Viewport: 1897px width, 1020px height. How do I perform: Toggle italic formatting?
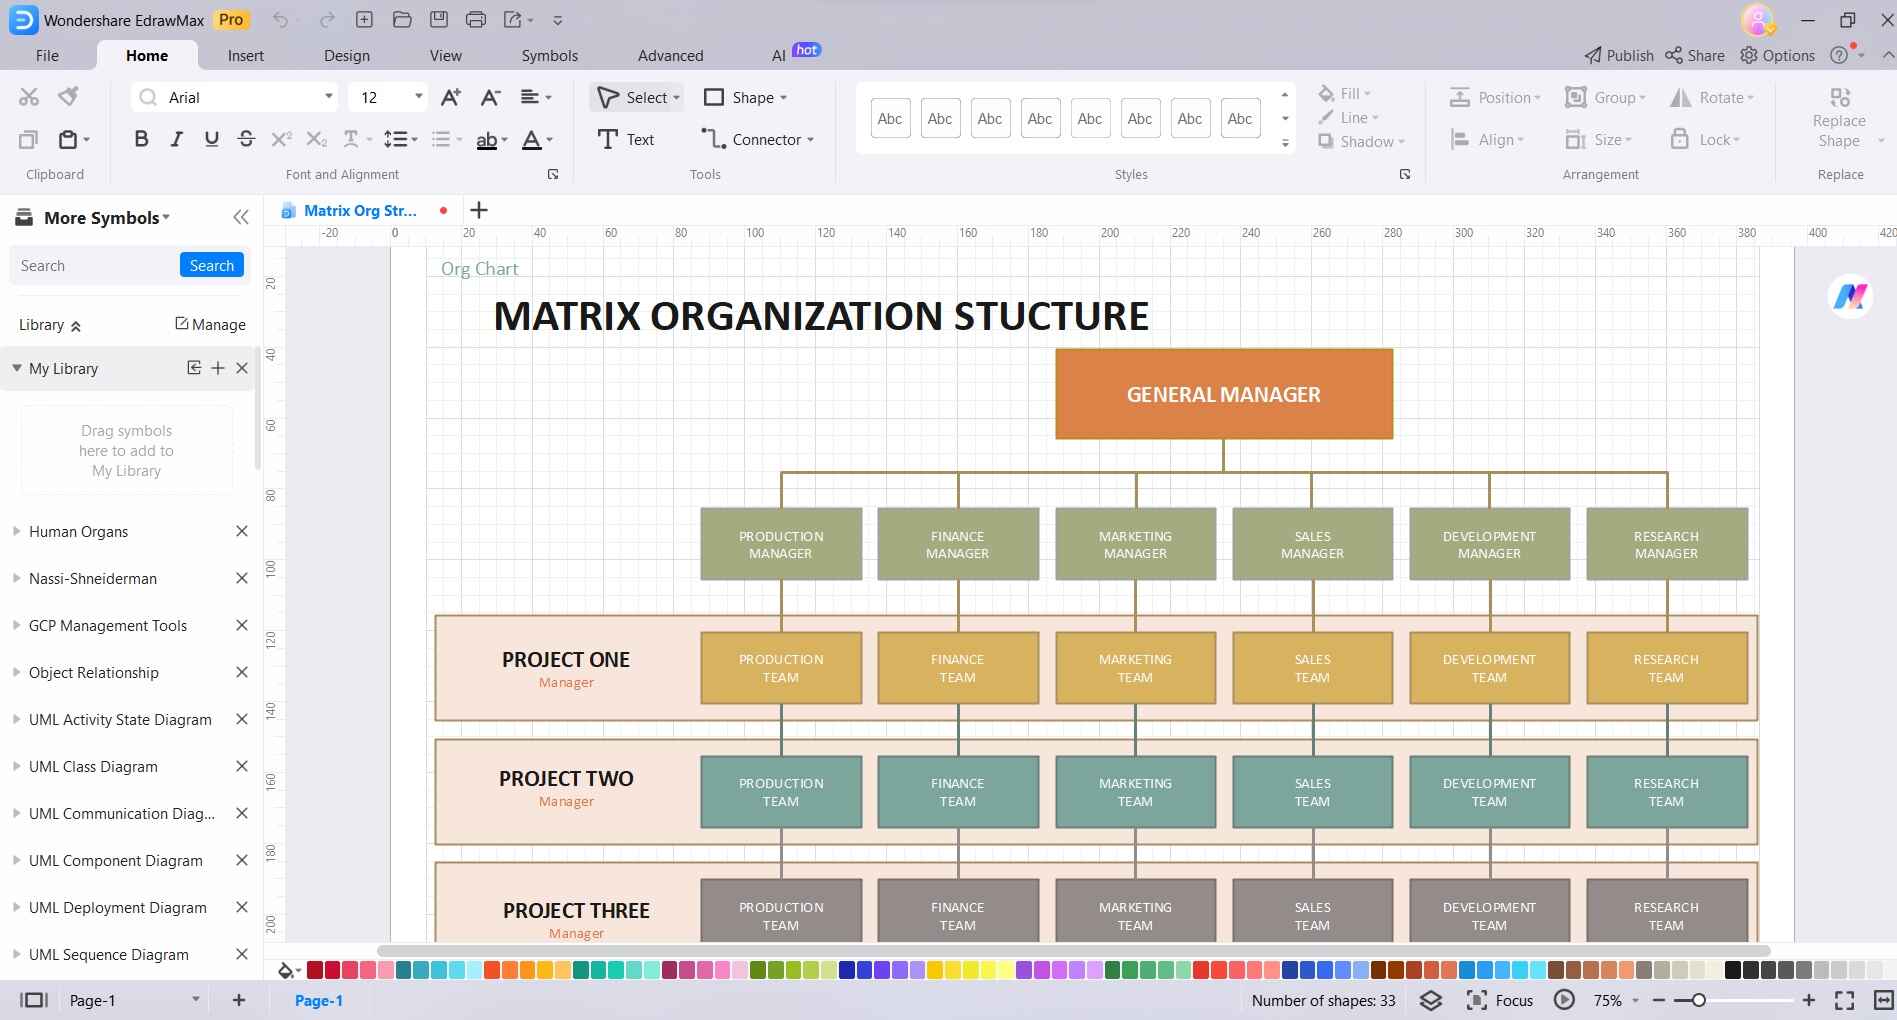point(176,139)
